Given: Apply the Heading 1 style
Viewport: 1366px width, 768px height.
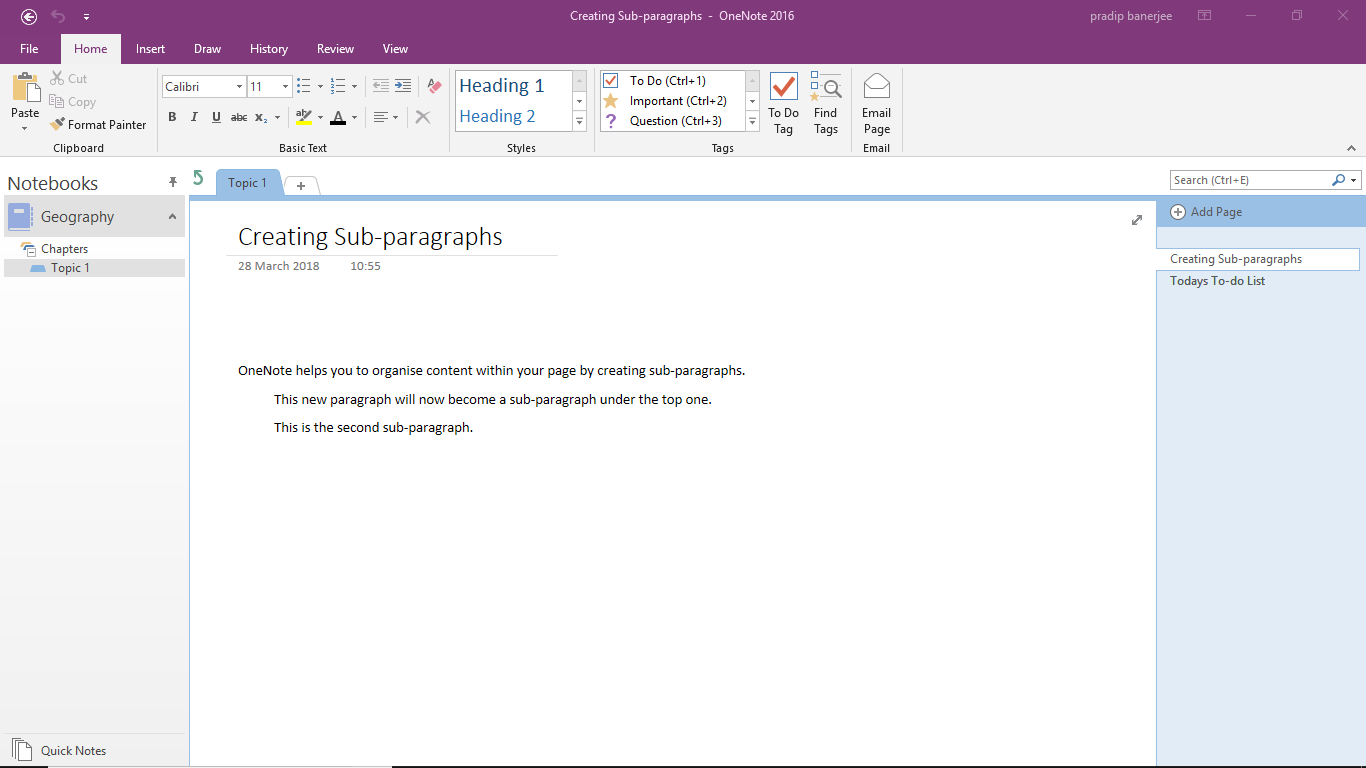Looking at the screenshot, I should pyautogui.click(x=502, y=86).
